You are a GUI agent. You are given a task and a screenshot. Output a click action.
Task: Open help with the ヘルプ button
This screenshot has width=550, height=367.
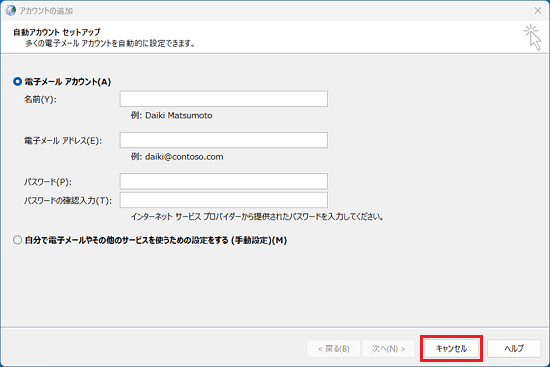(514, 348)
